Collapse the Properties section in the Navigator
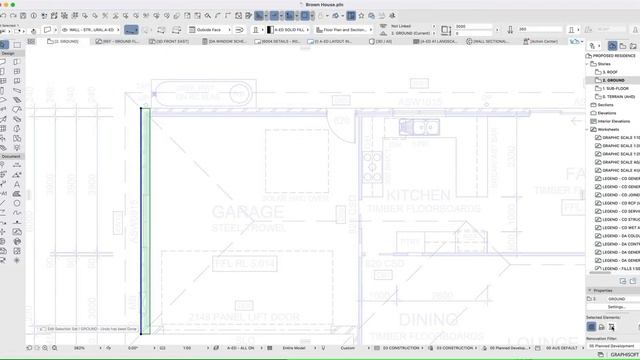This screenshot has width=640, height=360. (x=590, y=290)
